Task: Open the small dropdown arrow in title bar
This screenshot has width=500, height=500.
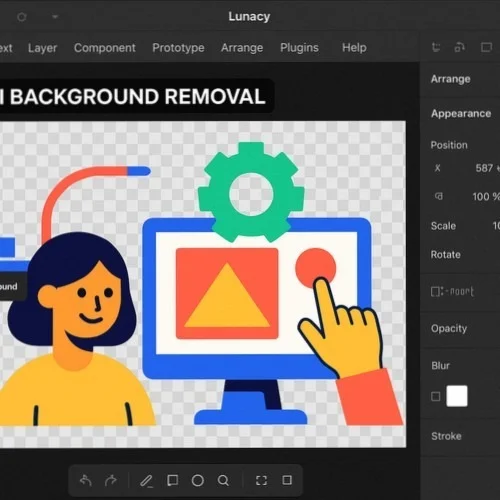Action: pyautogui.click(x=55, y=16)
